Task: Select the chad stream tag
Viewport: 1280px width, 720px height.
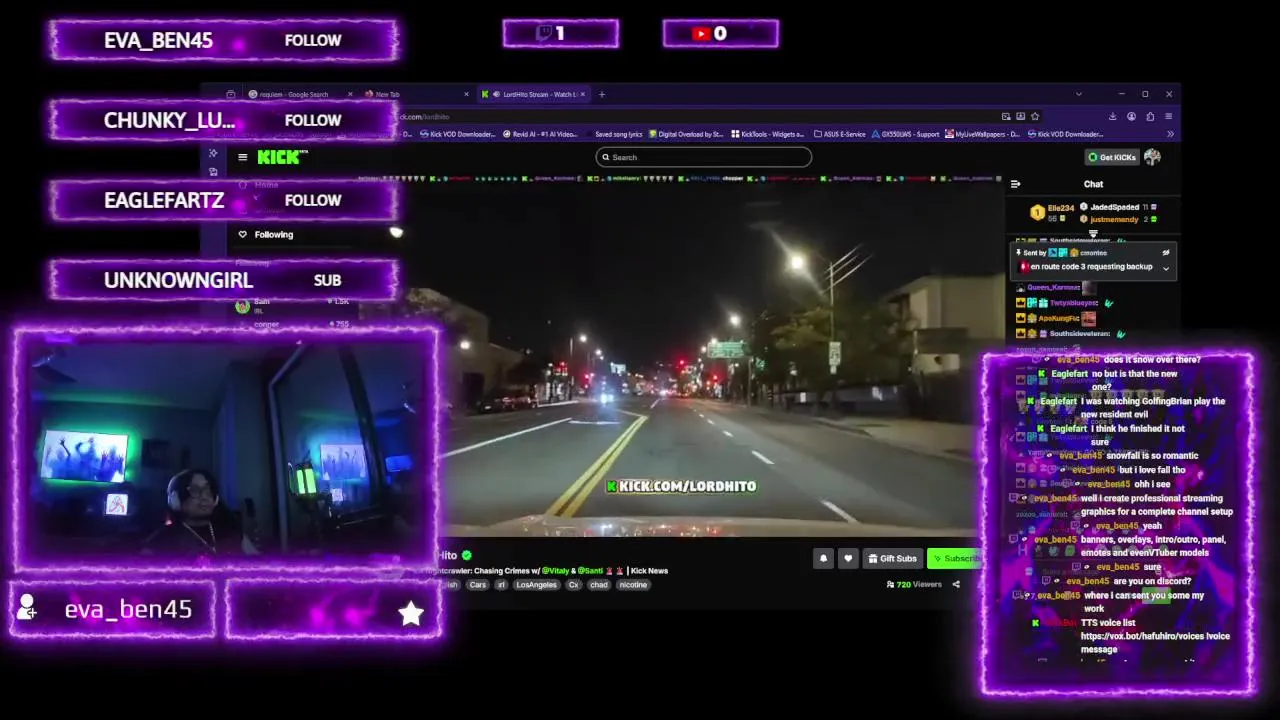Action: pos(598,585)
